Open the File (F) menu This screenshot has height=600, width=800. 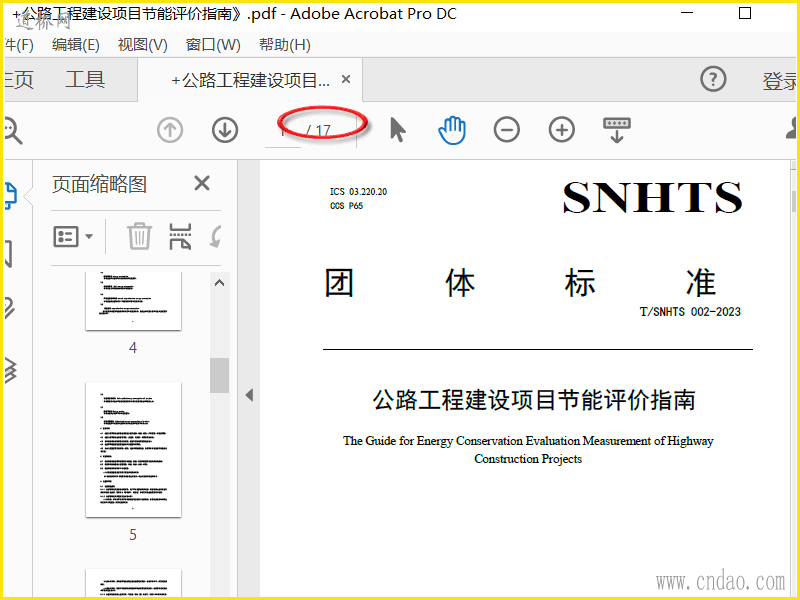click(x=19, y=45)
